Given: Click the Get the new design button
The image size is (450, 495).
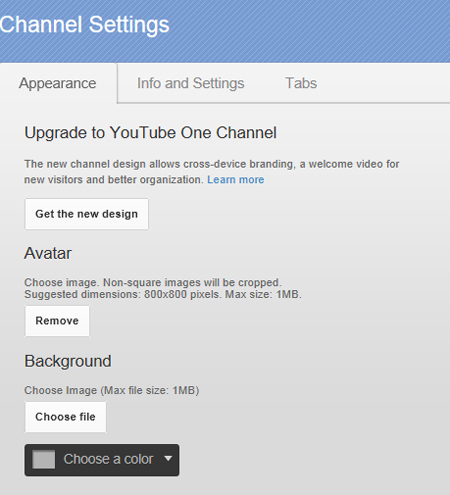Looking at the screenshot, I should point(87,214).
